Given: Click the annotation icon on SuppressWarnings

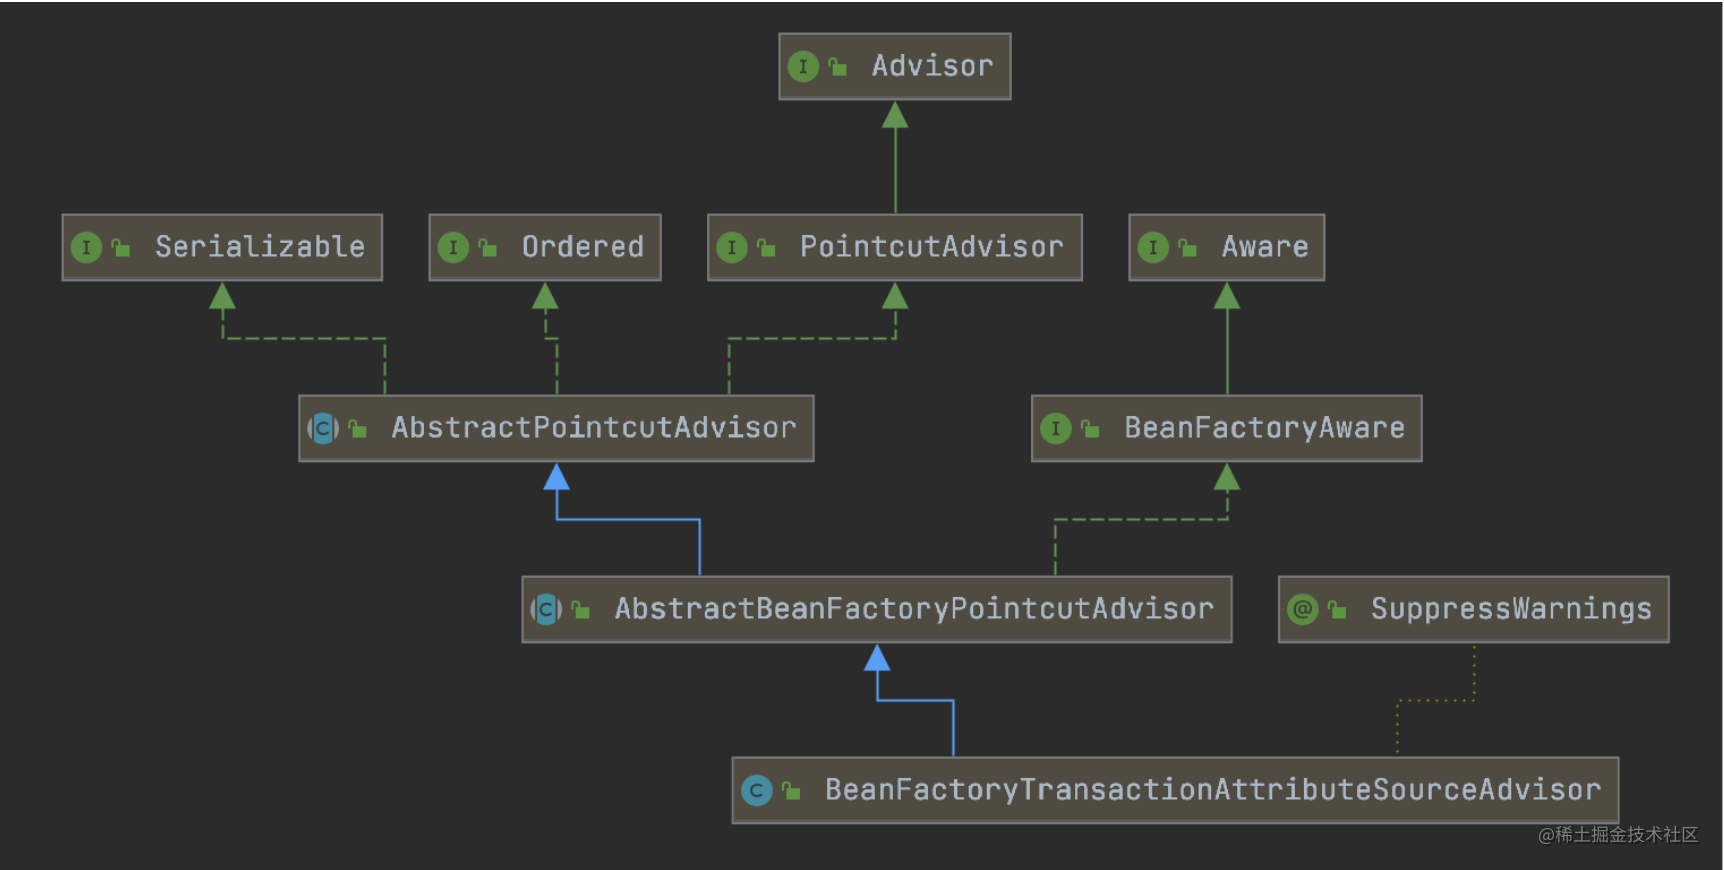Looking at the screenshot, I should coord(1303,609).
